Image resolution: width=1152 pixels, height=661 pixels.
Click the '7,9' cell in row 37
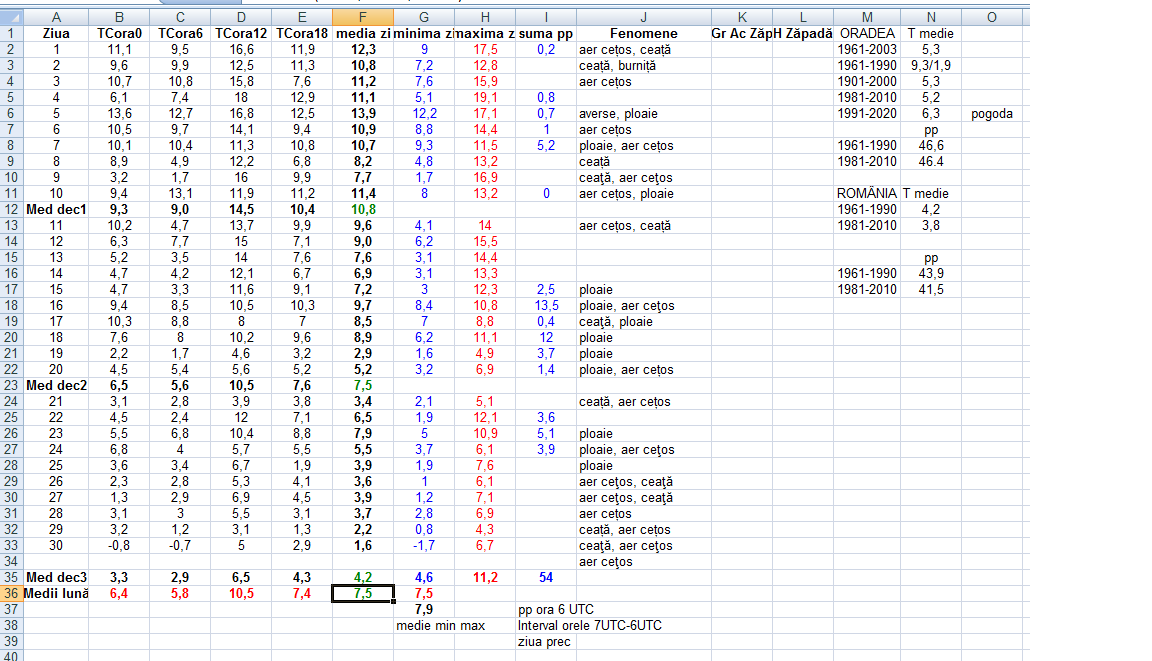tap(424, 610)
